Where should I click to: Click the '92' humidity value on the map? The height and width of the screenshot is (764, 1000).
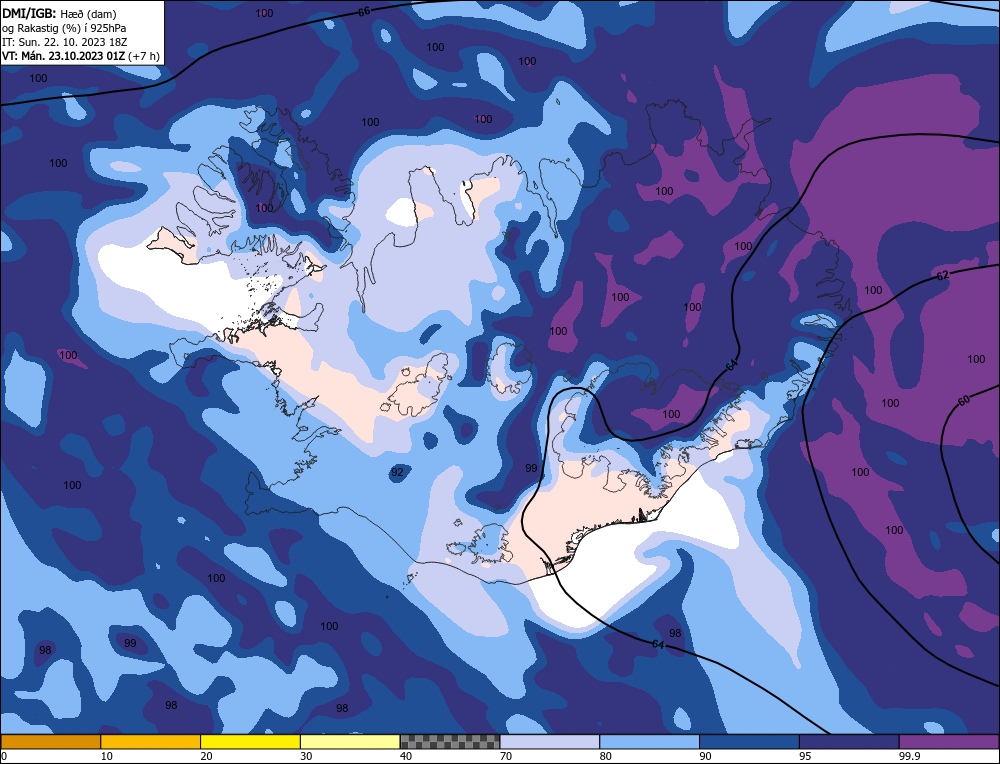[397, 473]
